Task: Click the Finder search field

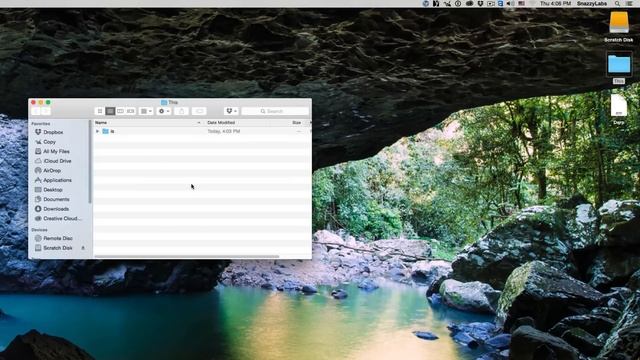Action: tap(275, 111)
